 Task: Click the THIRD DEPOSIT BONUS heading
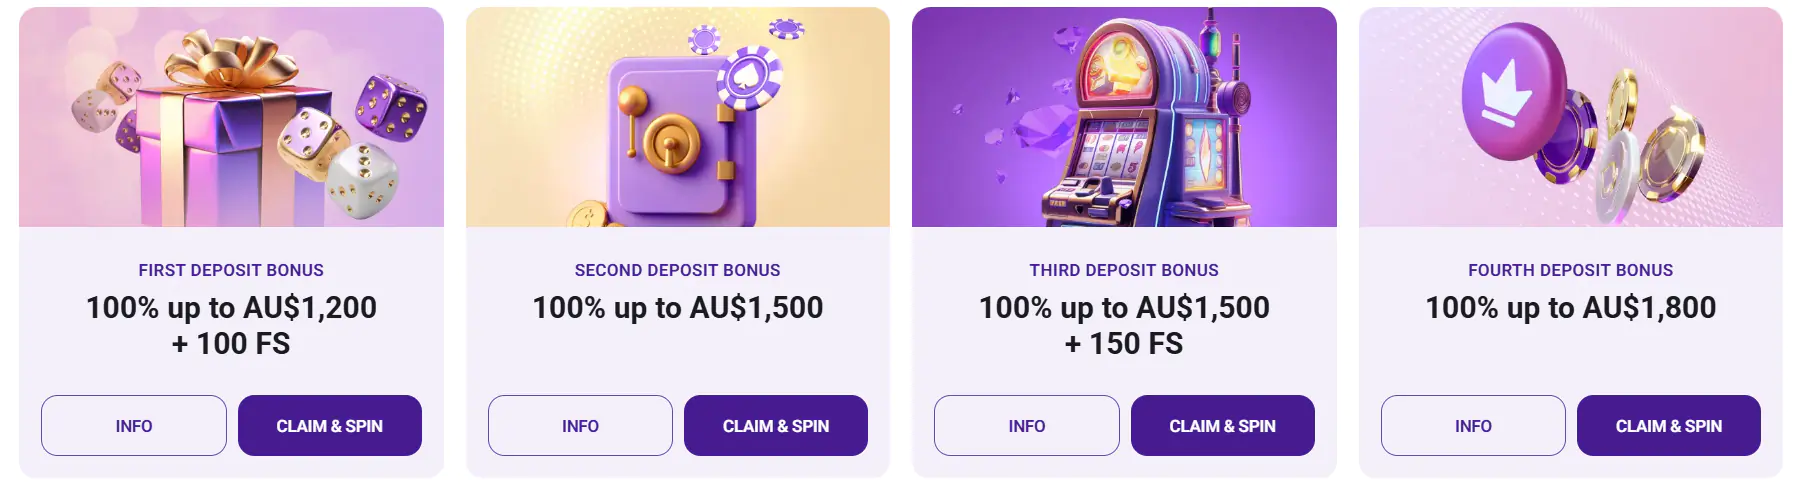[1124, 270]
